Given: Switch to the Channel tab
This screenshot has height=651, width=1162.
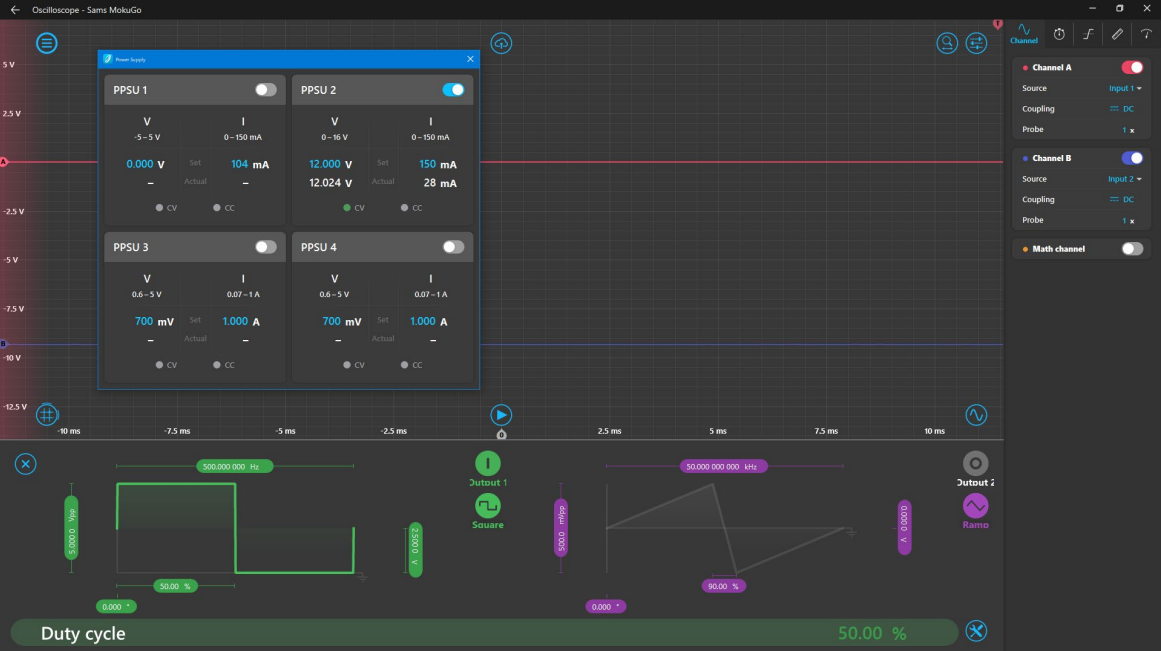Looking at the screenshot, I should [x=1024, y=34].
